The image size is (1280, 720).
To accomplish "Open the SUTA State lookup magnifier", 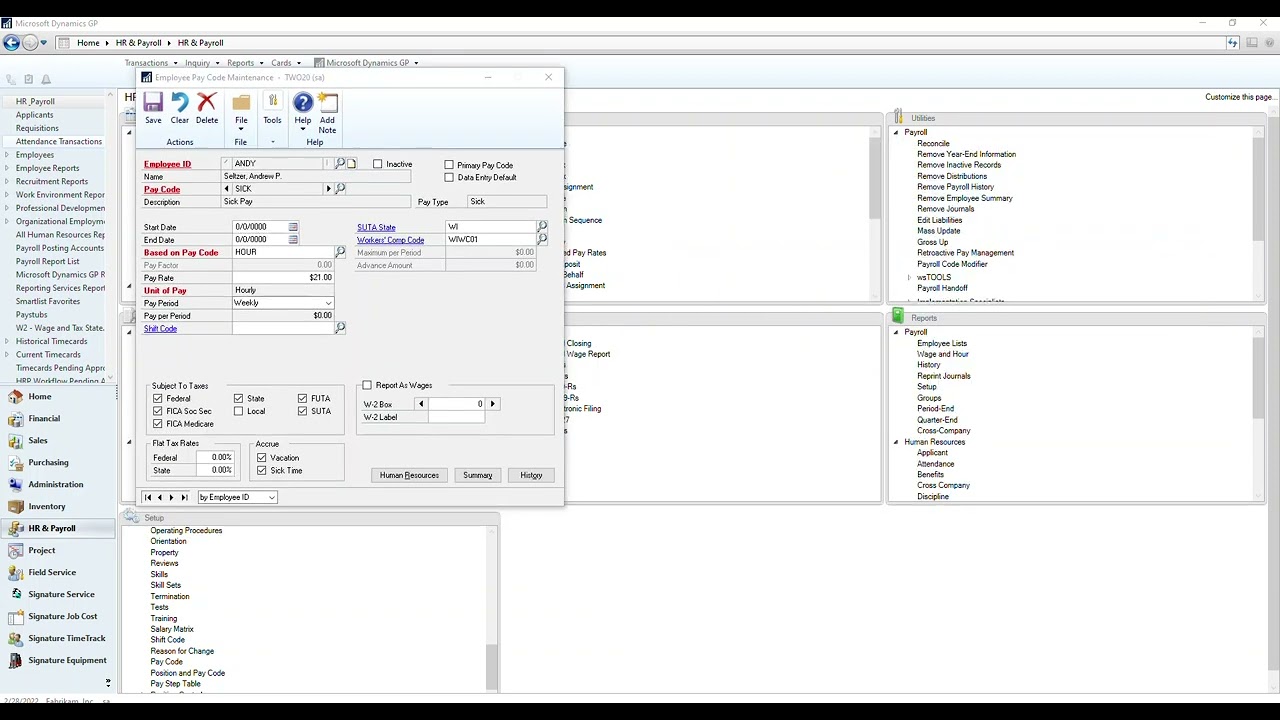I will 542,227.
